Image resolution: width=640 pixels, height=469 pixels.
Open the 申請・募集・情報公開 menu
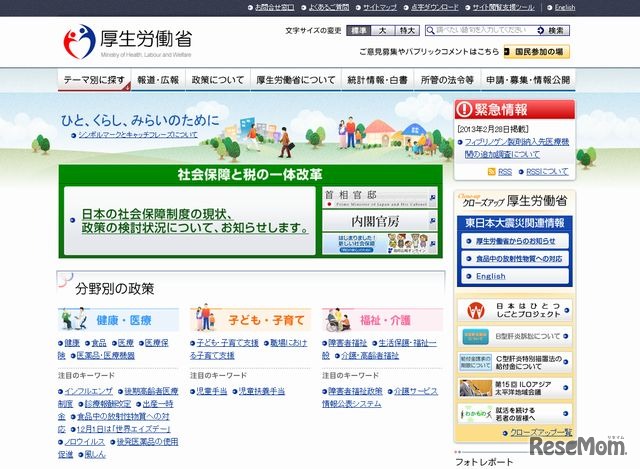click(x=528, y=80)
